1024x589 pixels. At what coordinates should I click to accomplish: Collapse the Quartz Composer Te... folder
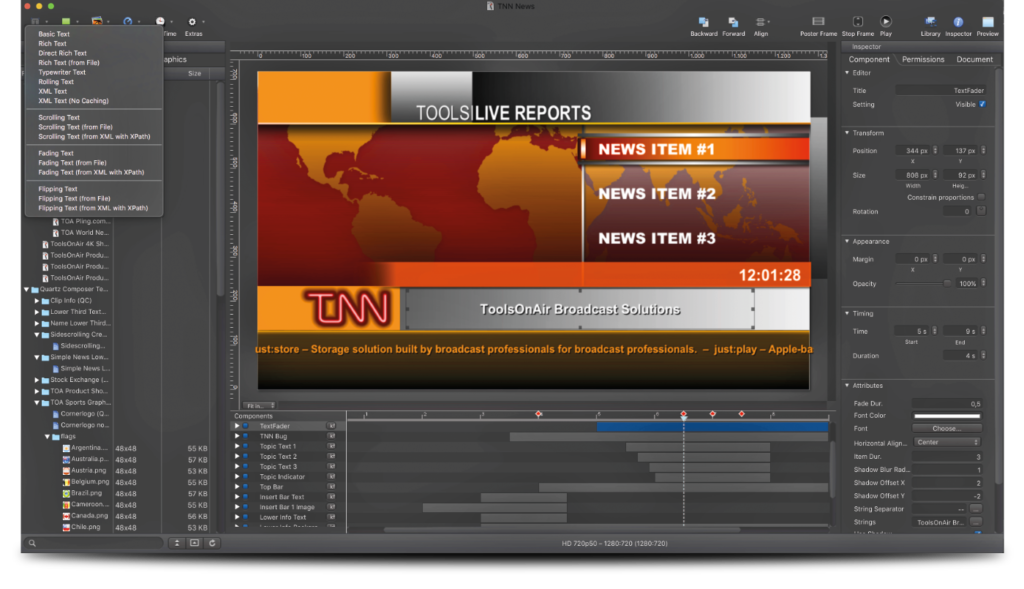[27, 289]
